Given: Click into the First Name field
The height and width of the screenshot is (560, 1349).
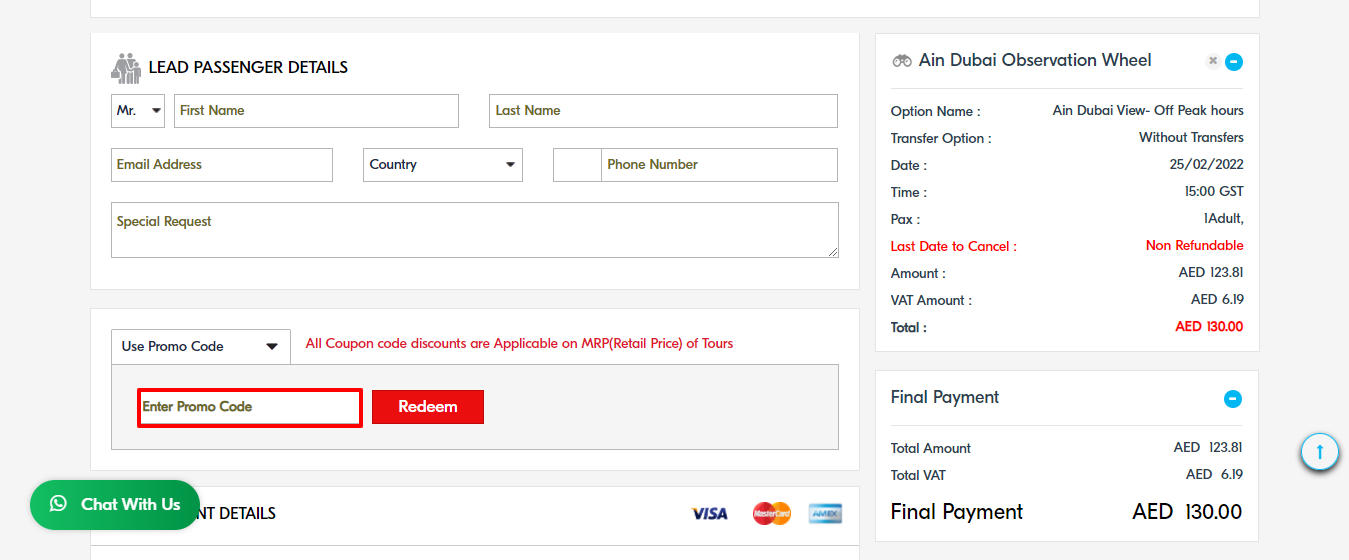Looking at the screenshot, I should tap(316, 111).
